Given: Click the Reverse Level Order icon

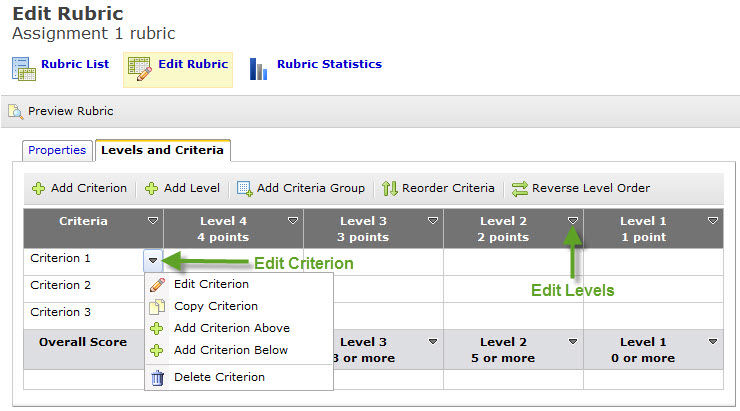Looking at the screenshot, I should (519, 188).
